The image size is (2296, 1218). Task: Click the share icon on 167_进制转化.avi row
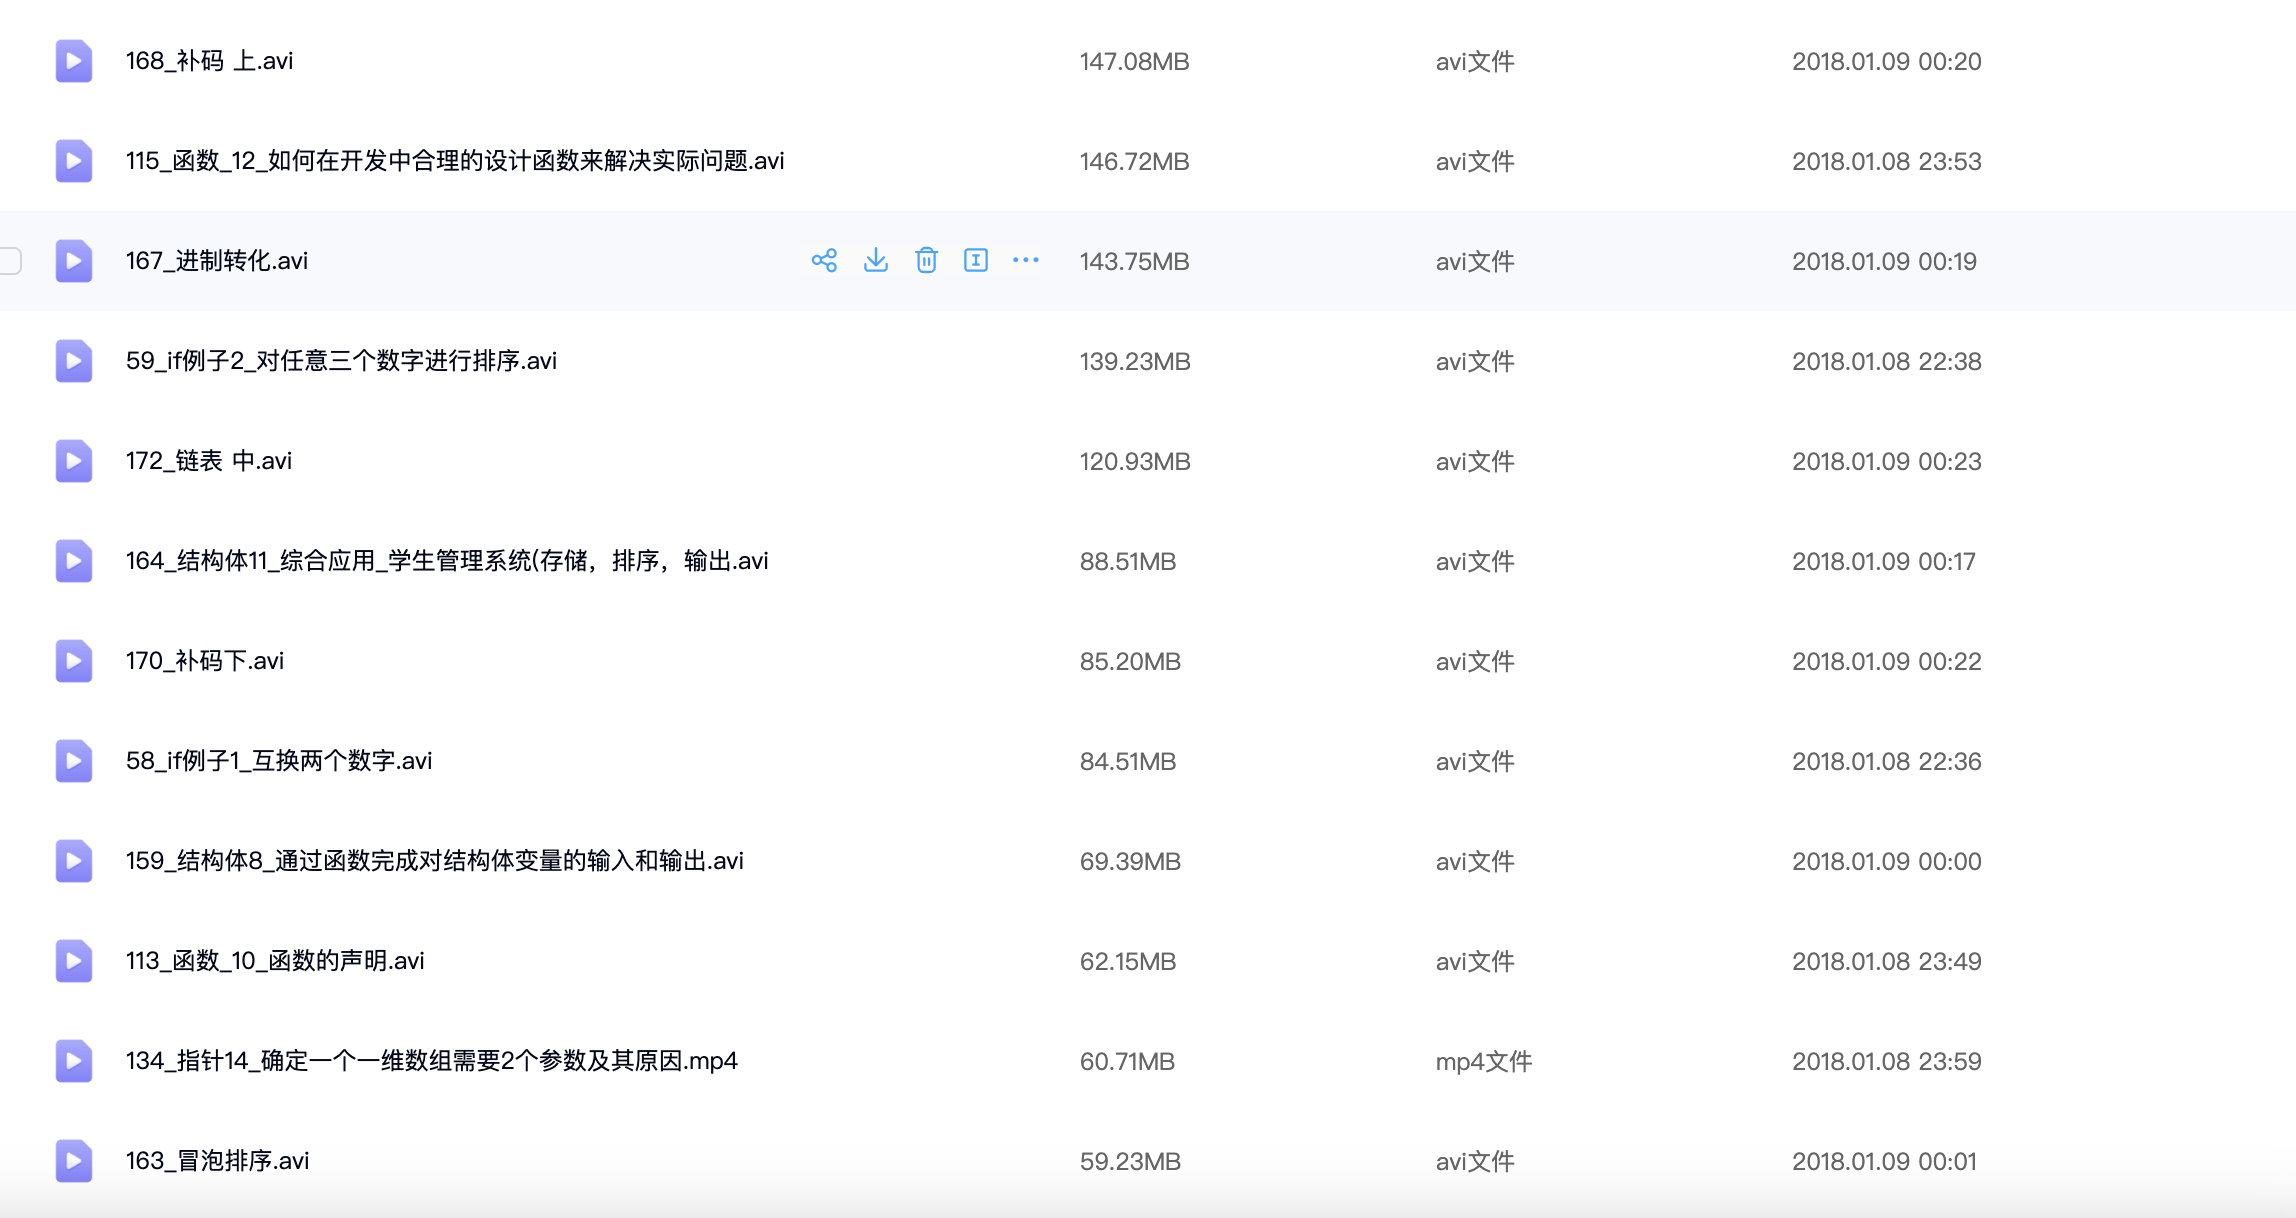coord(824,261)
